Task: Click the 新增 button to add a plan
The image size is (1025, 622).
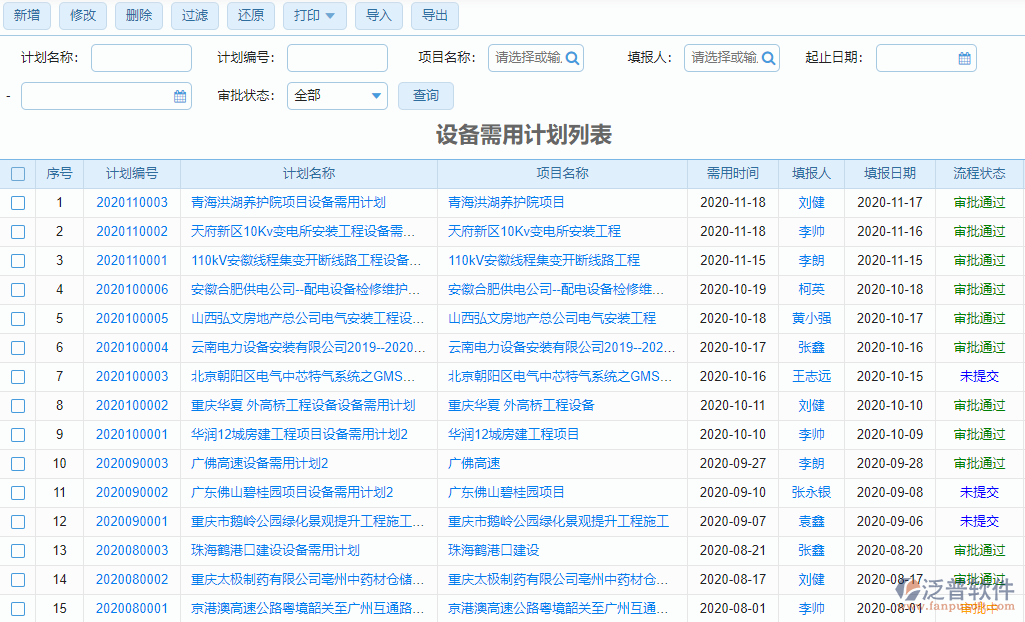Action: click(26, 16)
